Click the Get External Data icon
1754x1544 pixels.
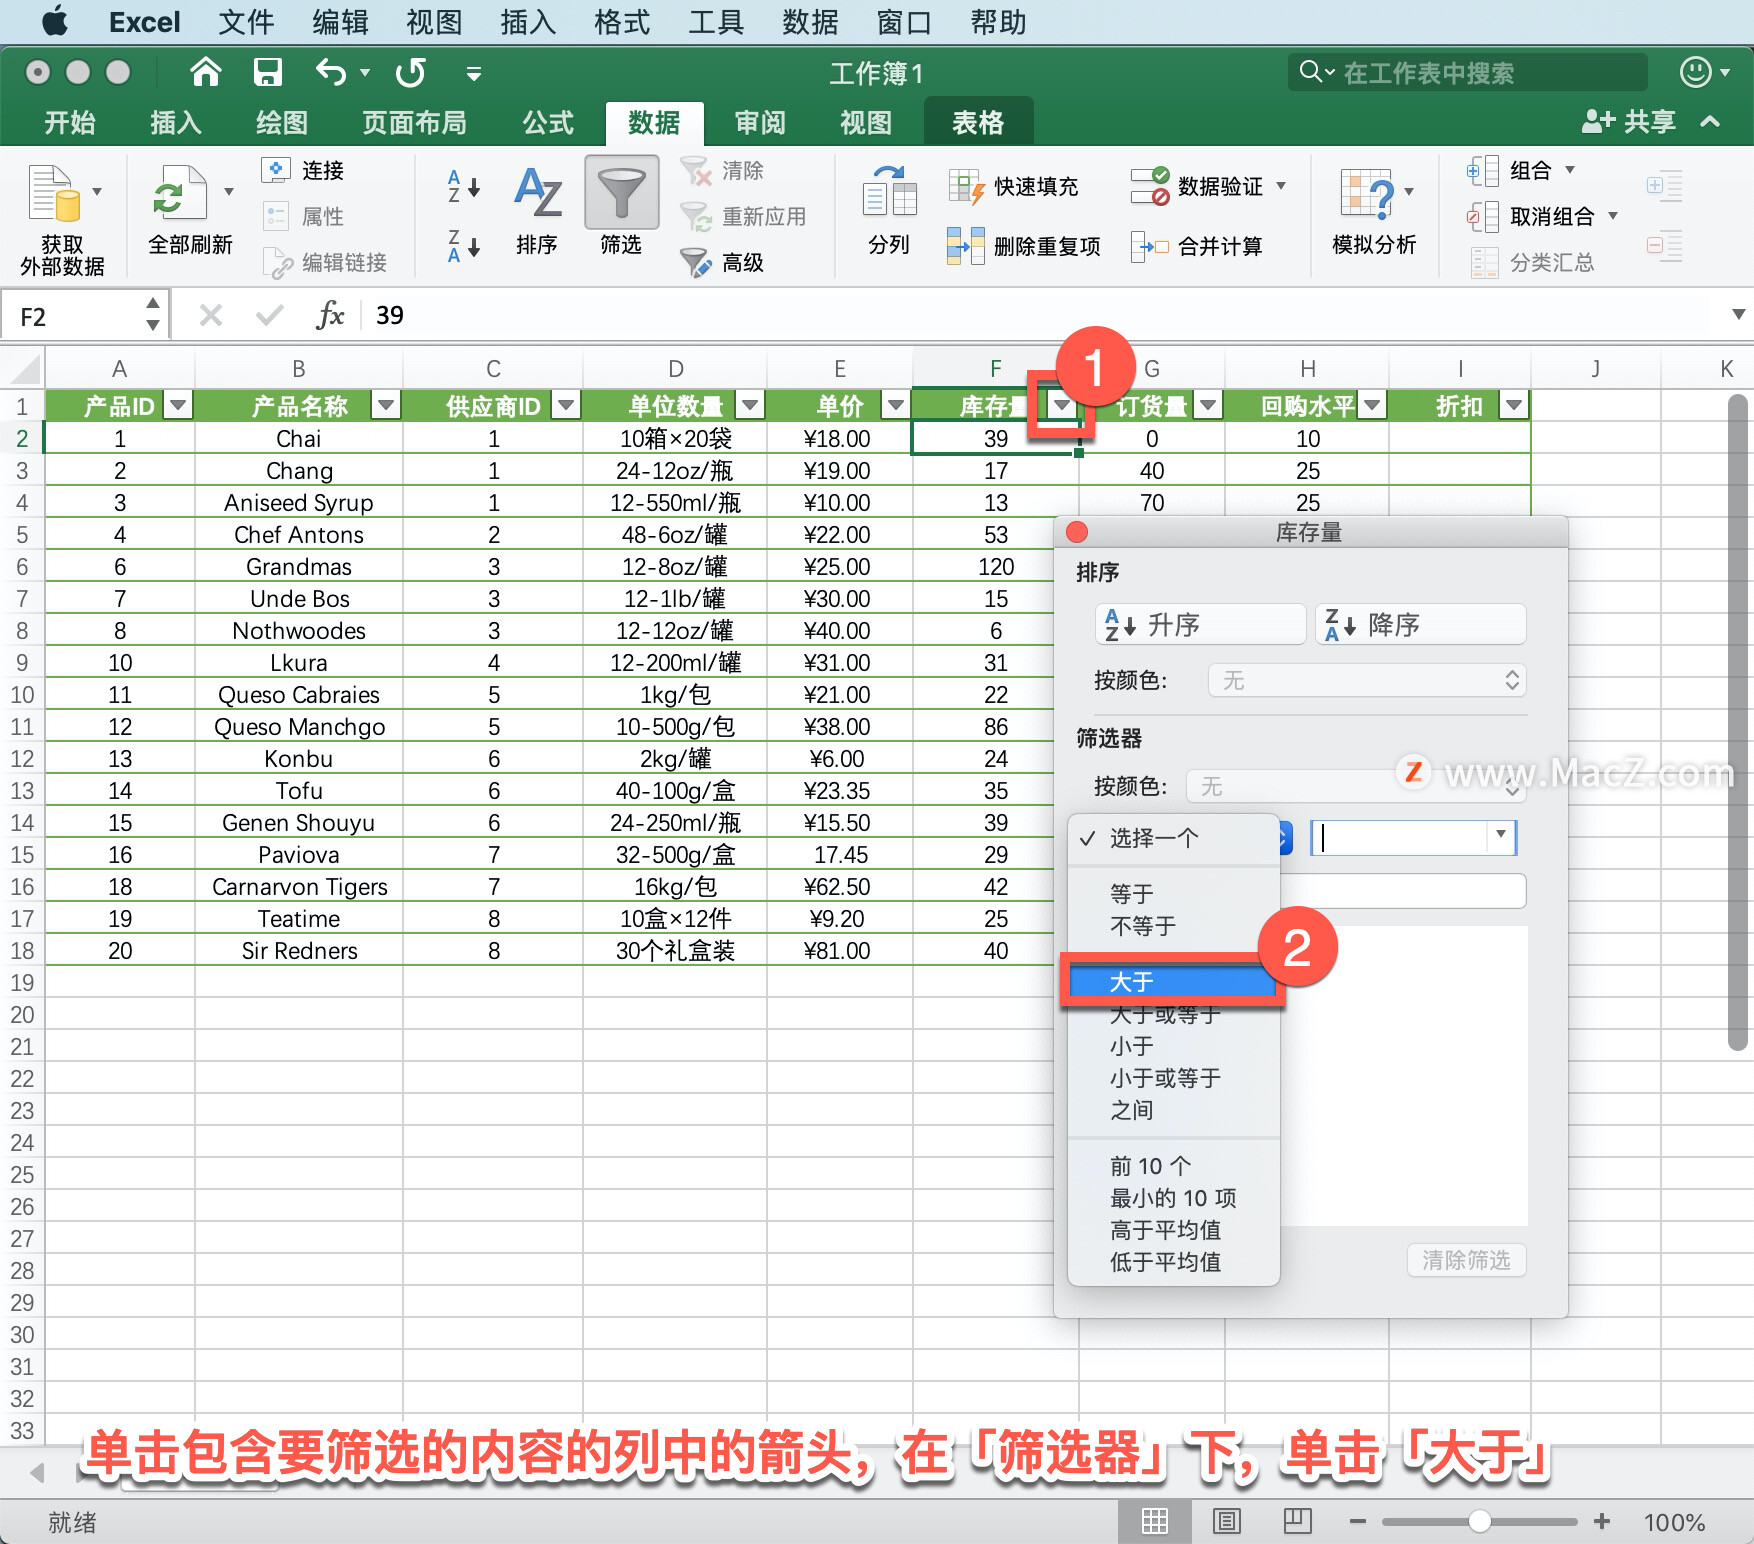[x=53, y=192]
